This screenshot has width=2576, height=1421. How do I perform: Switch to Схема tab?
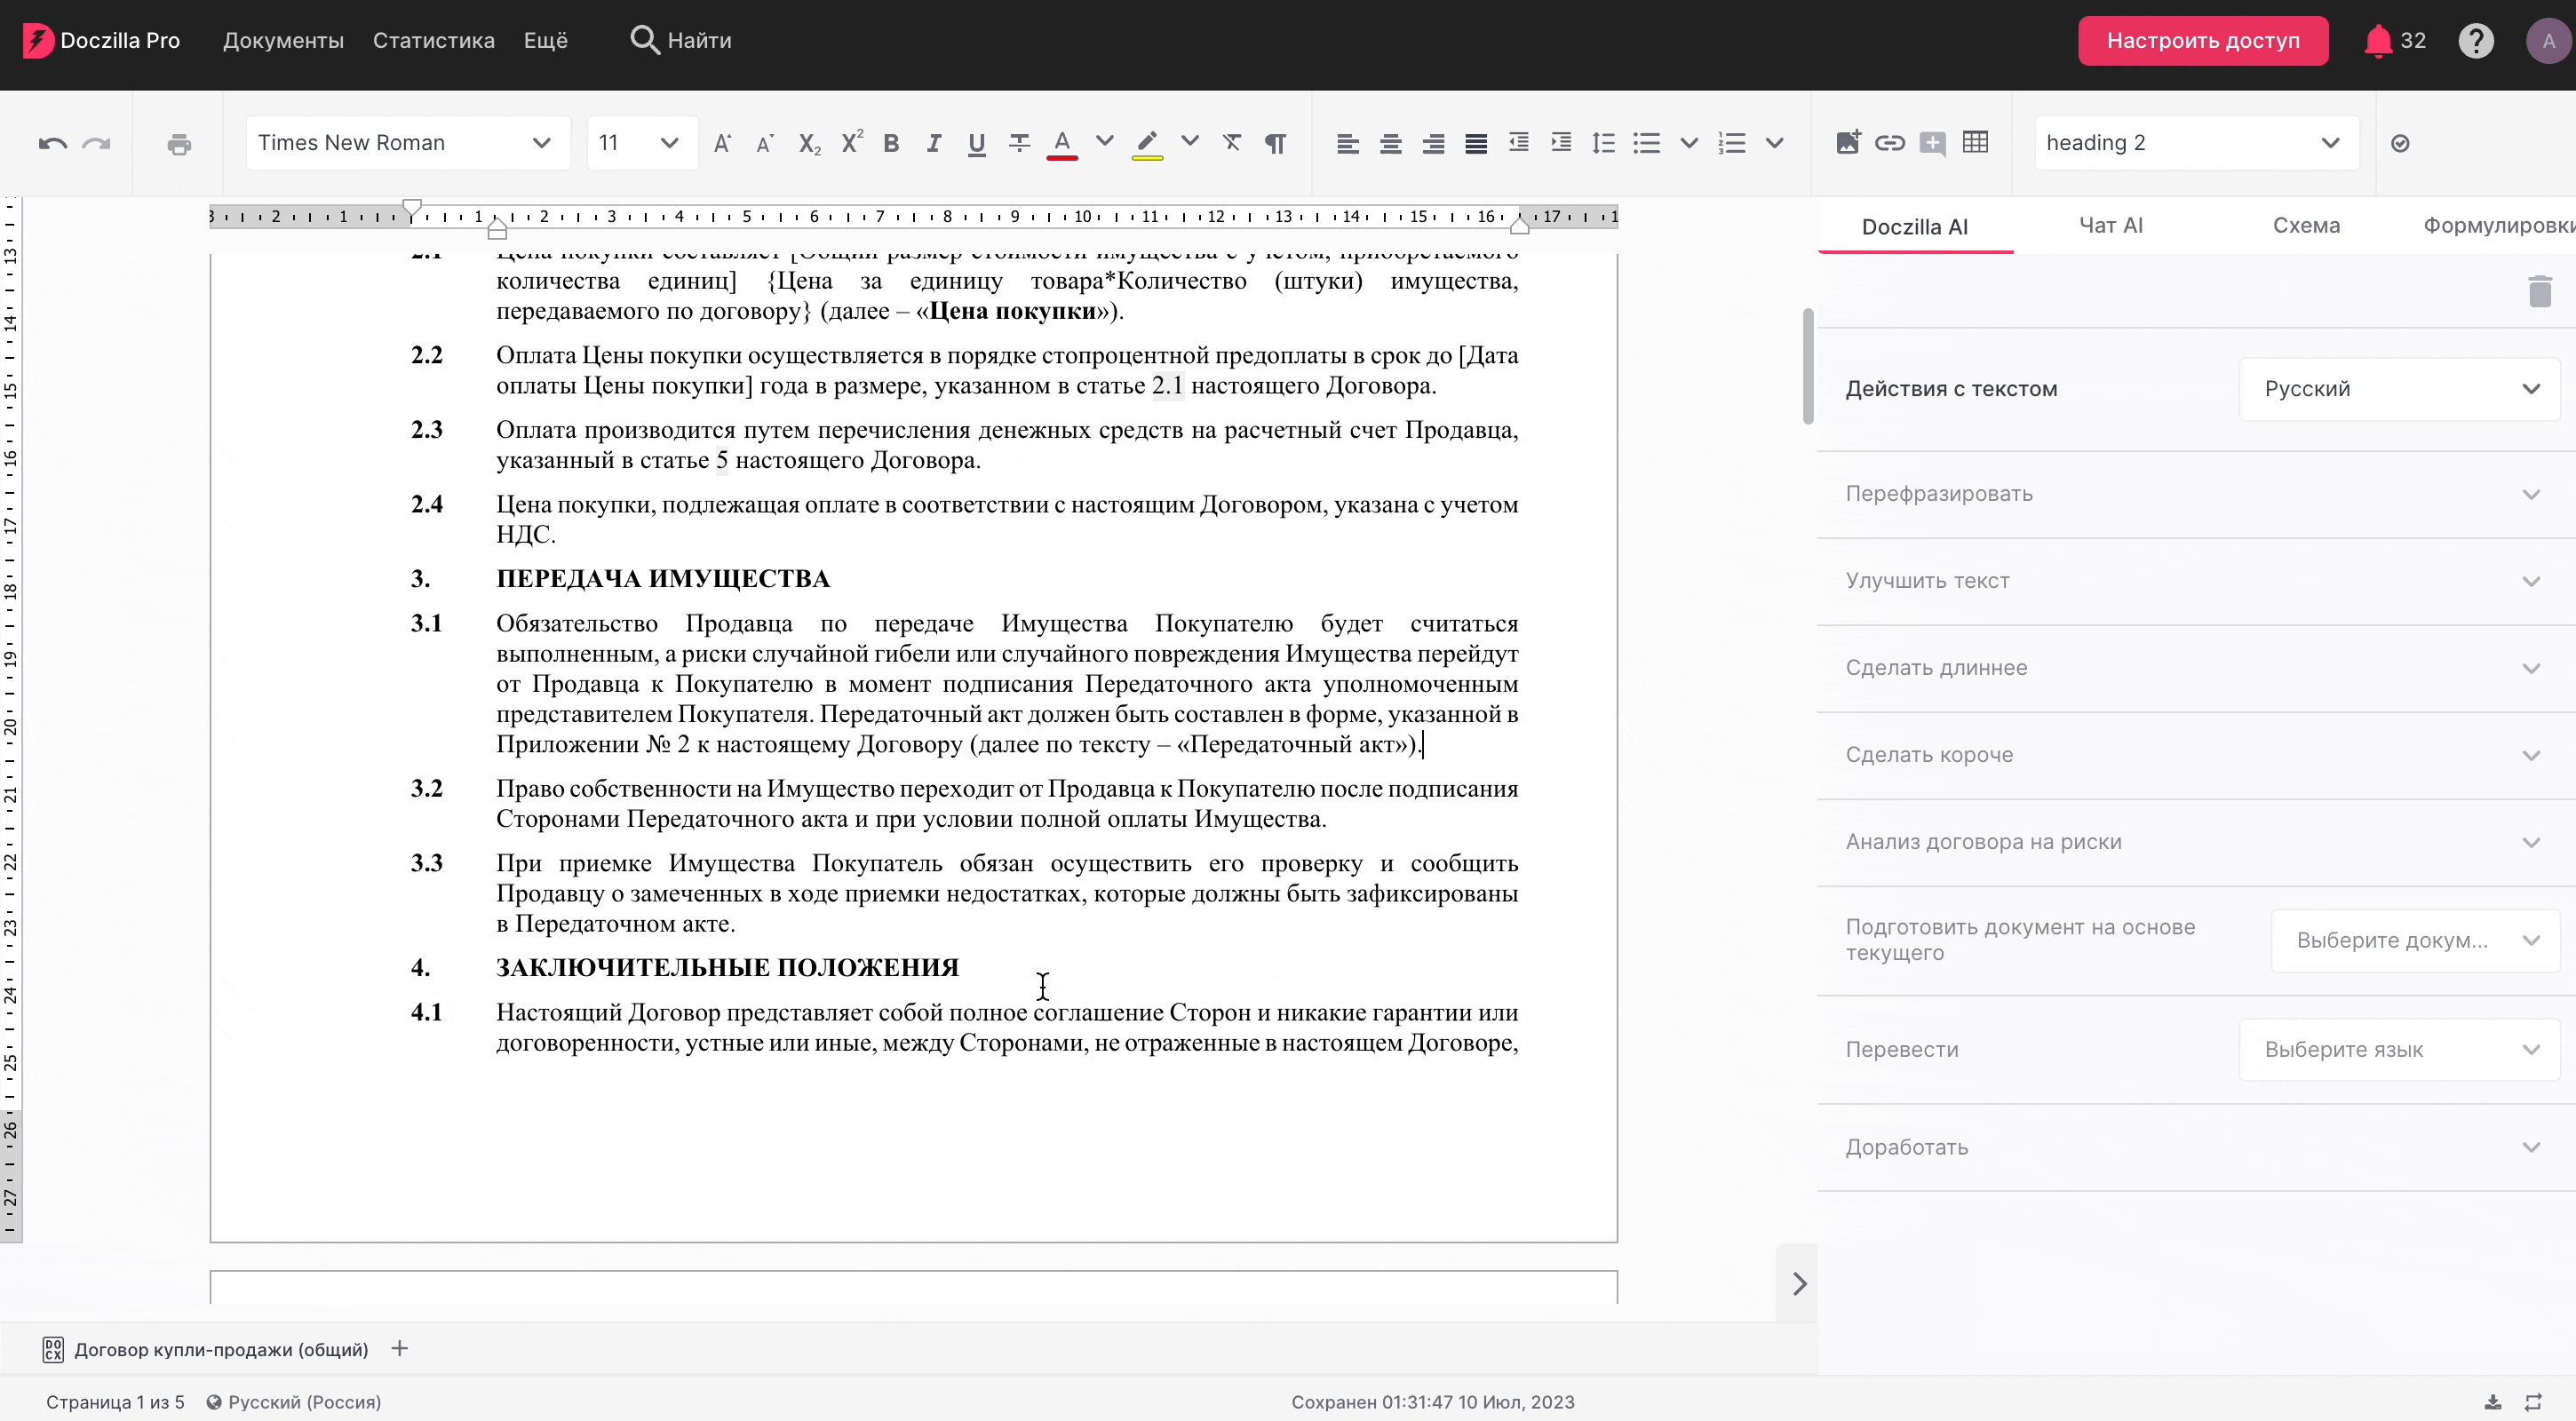click(2306, 226)
